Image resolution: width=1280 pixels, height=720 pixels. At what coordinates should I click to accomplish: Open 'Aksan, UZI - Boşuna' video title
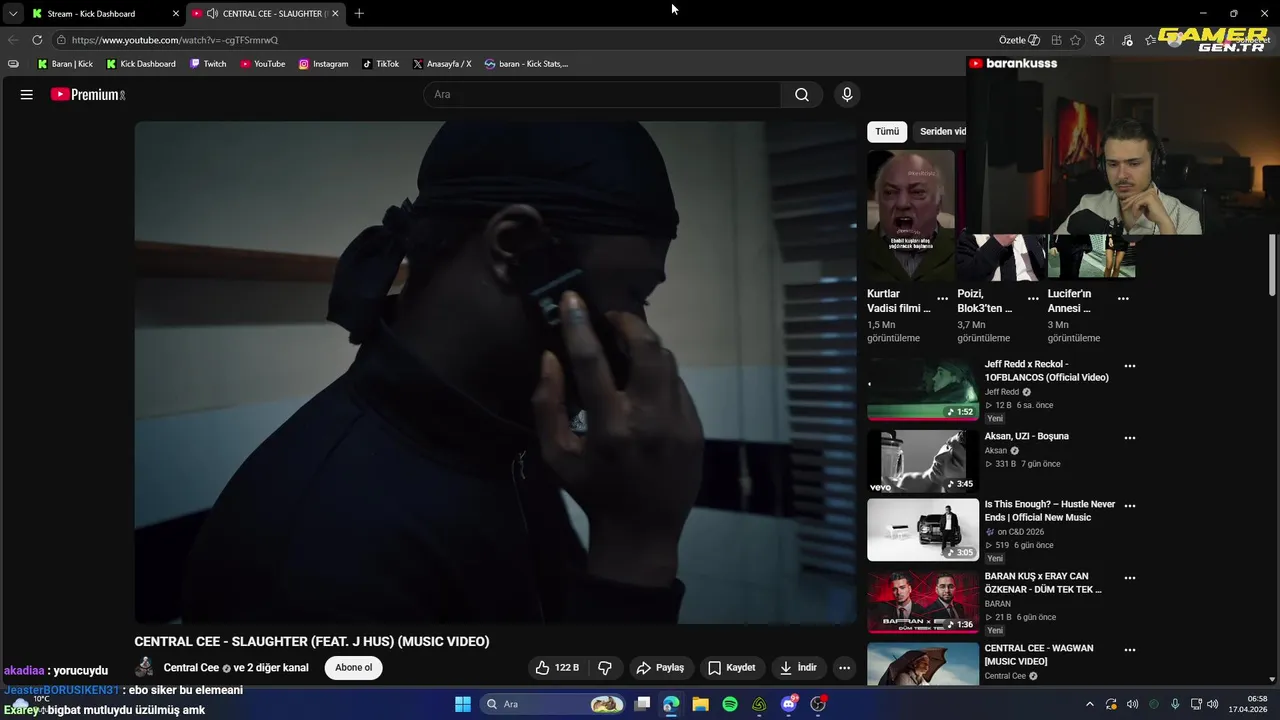1026,436
